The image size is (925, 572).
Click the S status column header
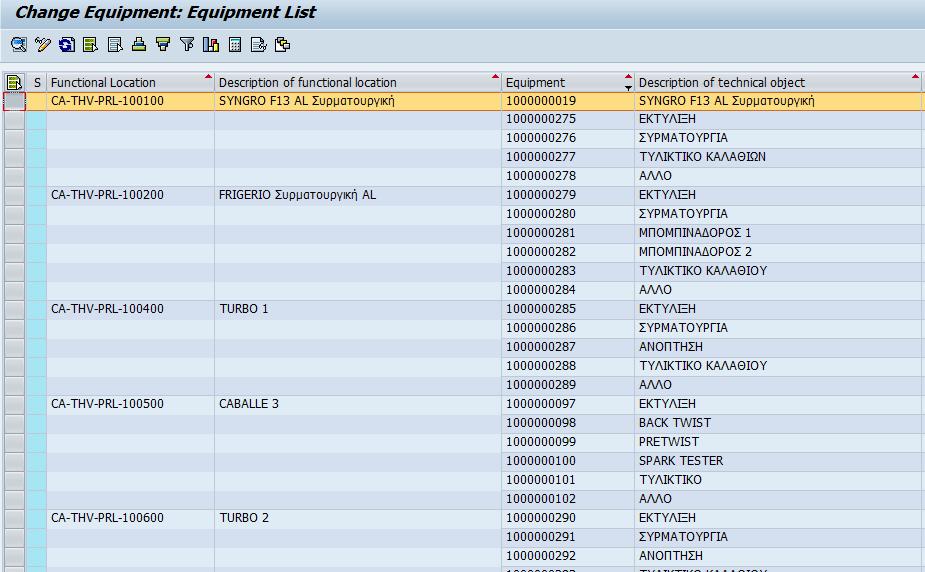coord(37,83)
